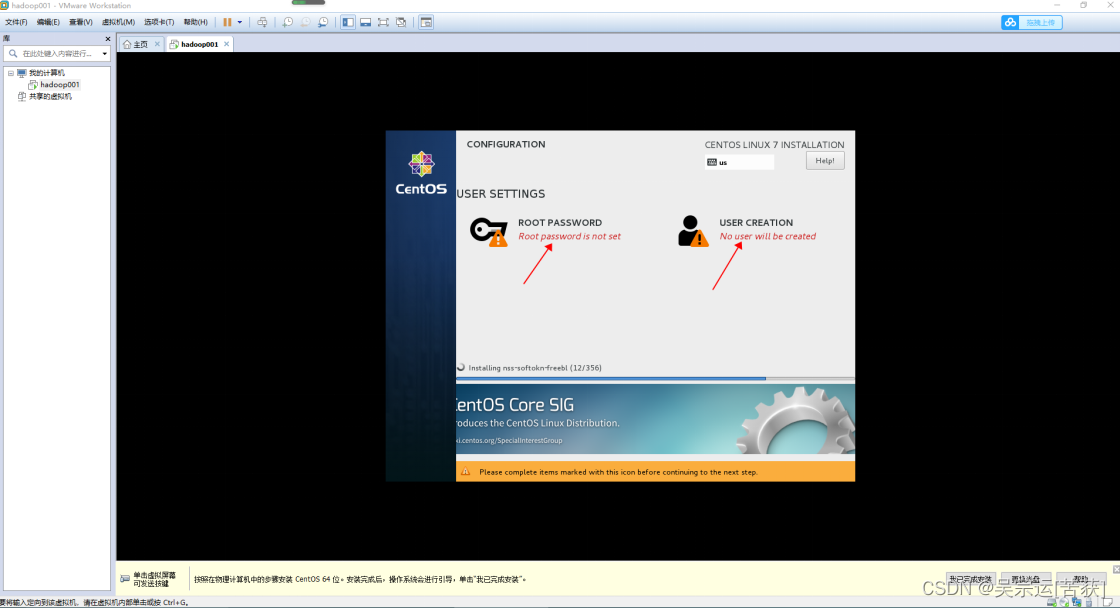Close the library panel

[108, 39]
